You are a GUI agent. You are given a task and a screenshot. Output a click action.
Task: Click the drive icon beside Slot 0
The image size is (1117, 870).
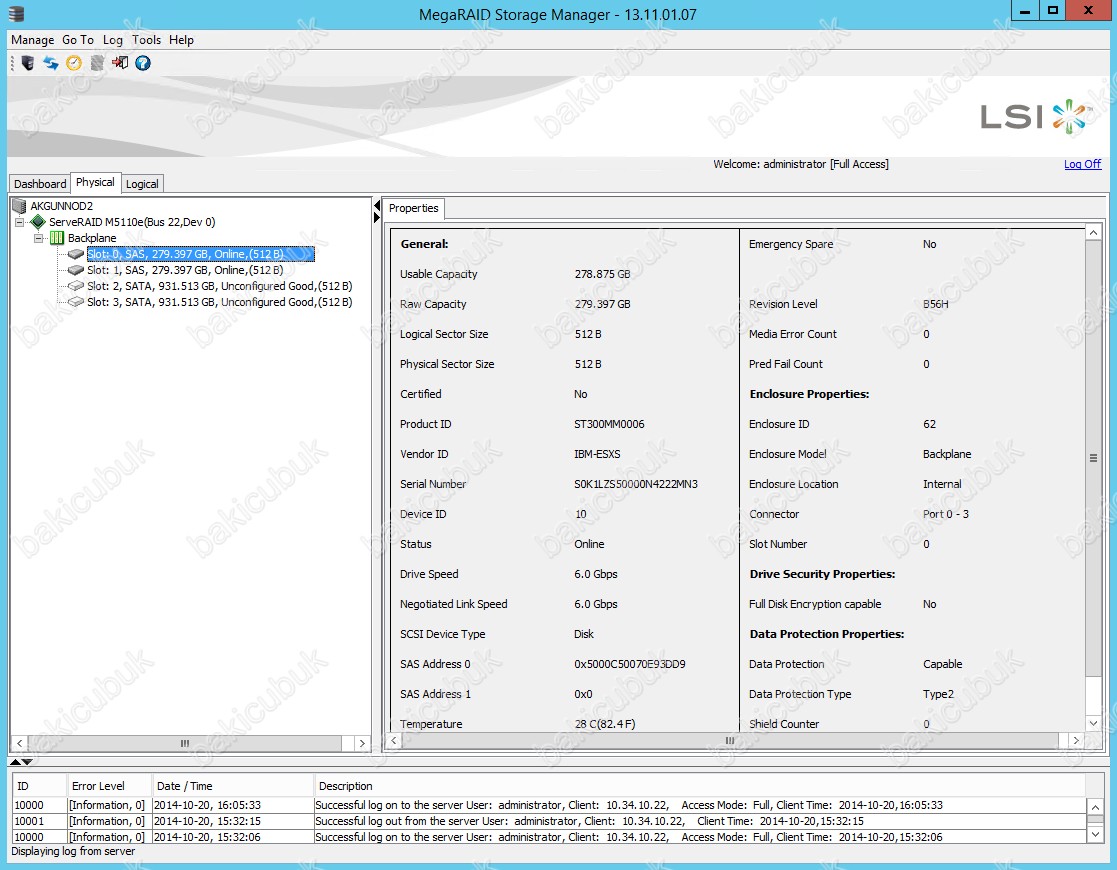coord(76,254)
